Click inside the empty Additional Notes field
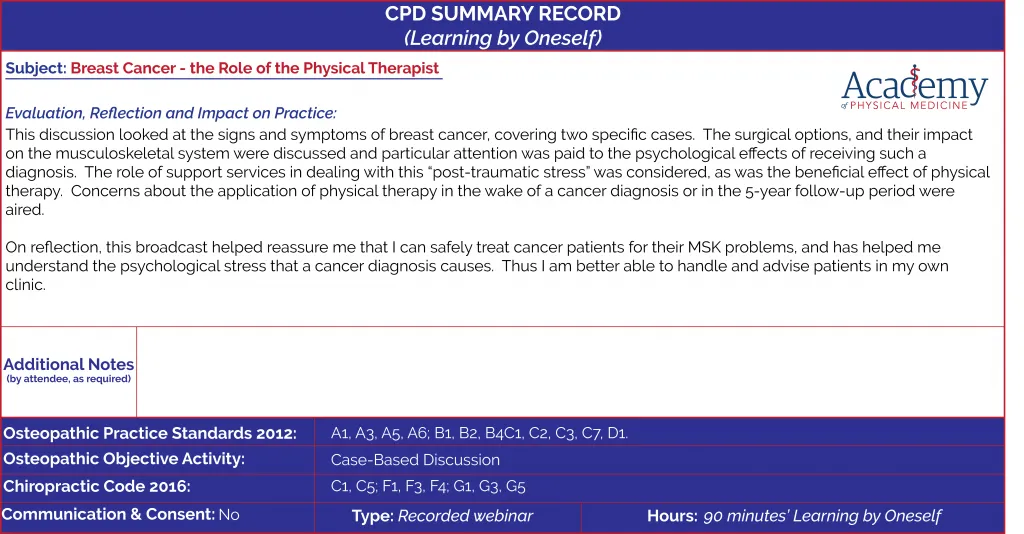Screen dimensions: 1024x534 pyautogui.click(x=570, y=371)
